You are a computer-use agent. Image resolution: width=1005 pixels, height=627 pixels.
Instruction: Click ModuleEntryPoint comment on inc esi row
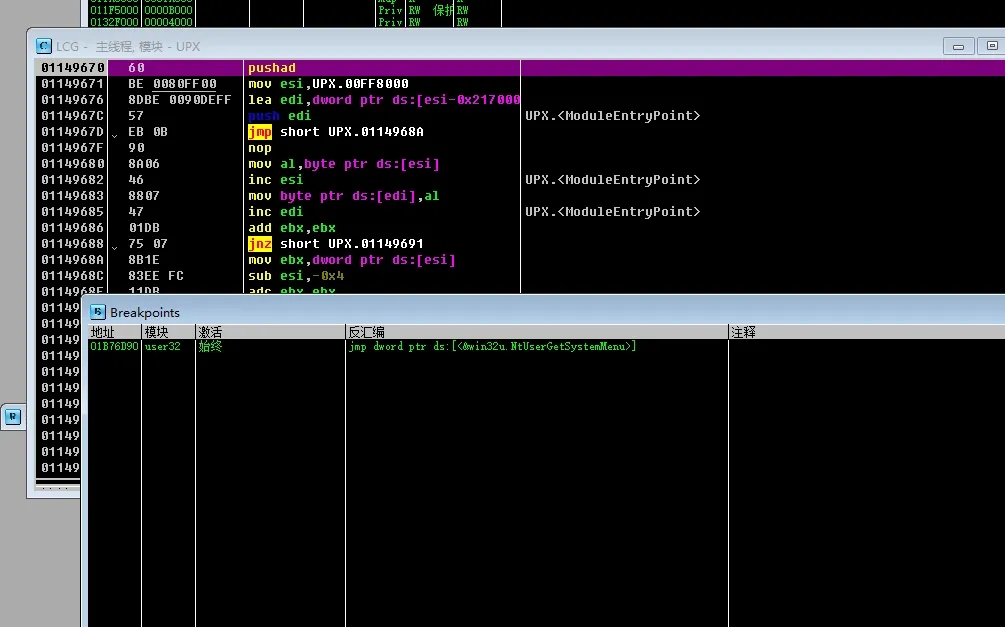pyautogui.click(x=613, y=180)
